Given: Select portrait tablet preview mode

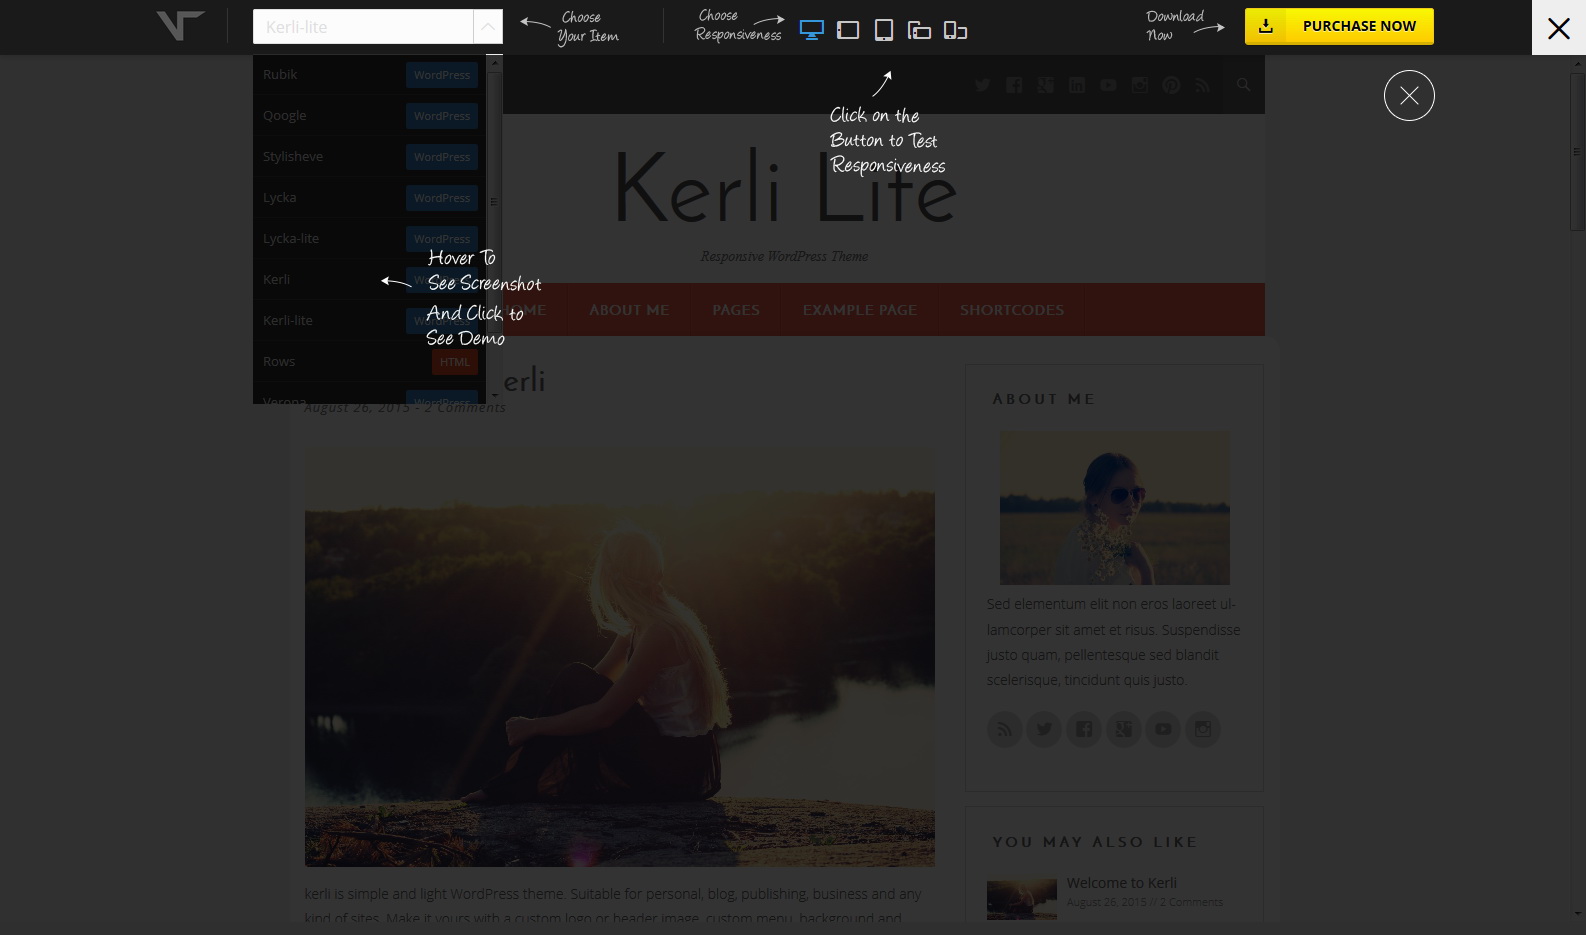Looking at the screenshot, I should pyautogui.click(x=884, y=30).
